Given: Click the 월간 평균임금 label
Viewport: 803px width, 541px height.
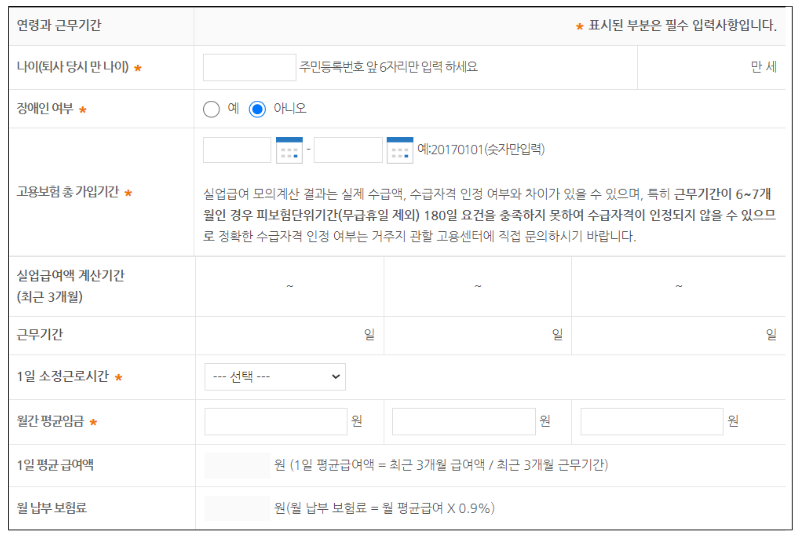Looking at the screenshot, I should coord(50,421).
